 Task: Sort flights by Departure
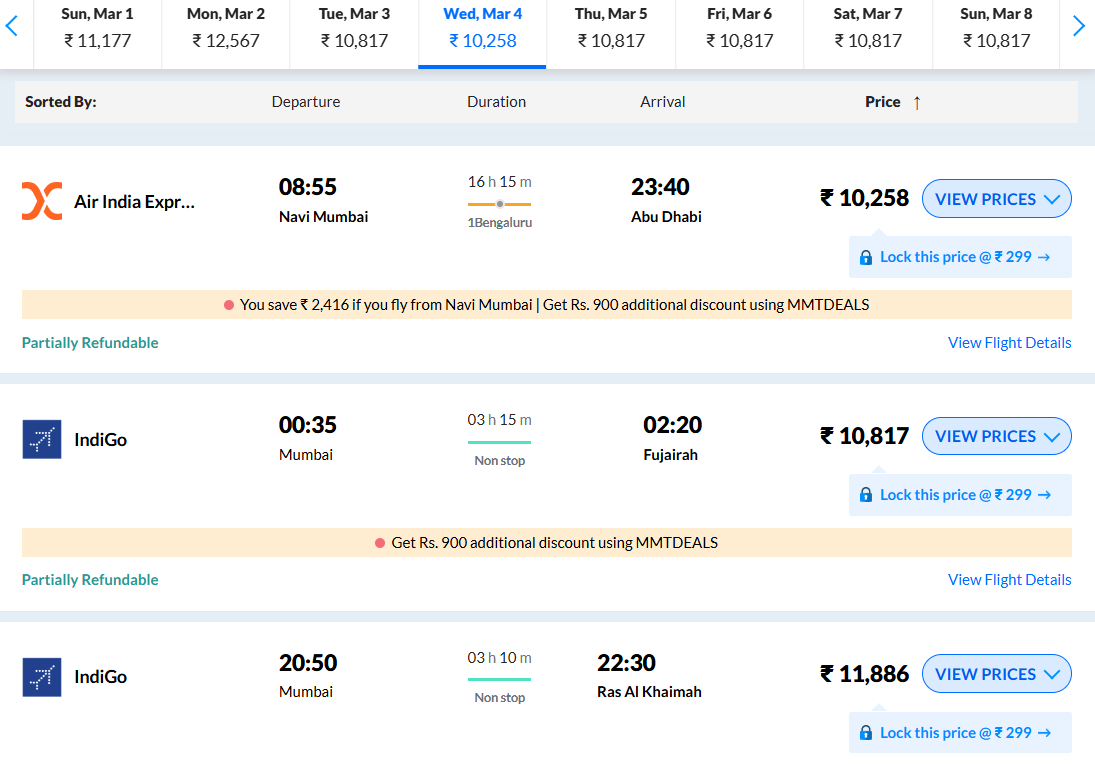click(306, 102)
